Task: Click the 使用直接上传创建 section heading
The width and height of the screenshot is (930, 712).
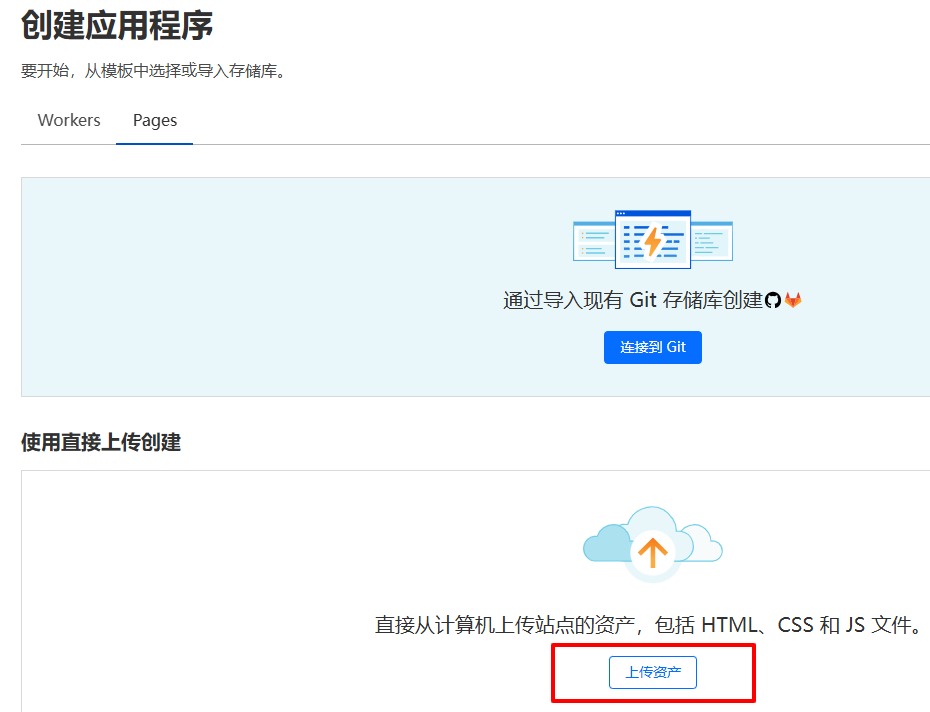Action: (101, 442)
